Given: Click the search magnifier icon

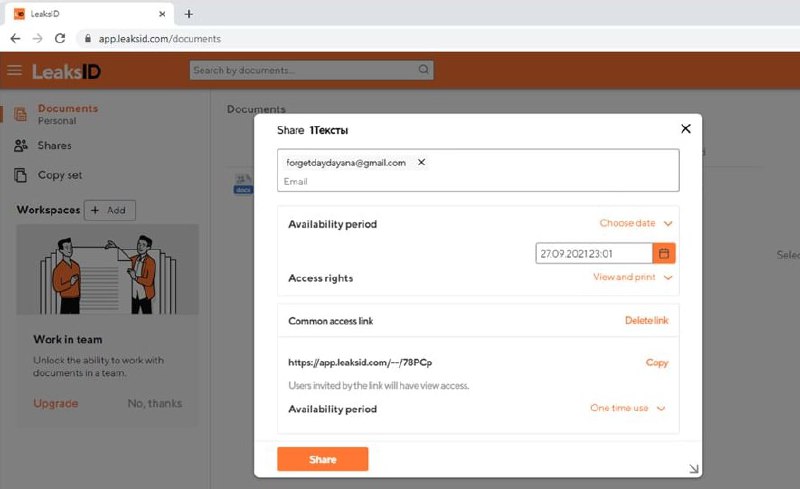Looking at the screenshot, I should point(423,69).
